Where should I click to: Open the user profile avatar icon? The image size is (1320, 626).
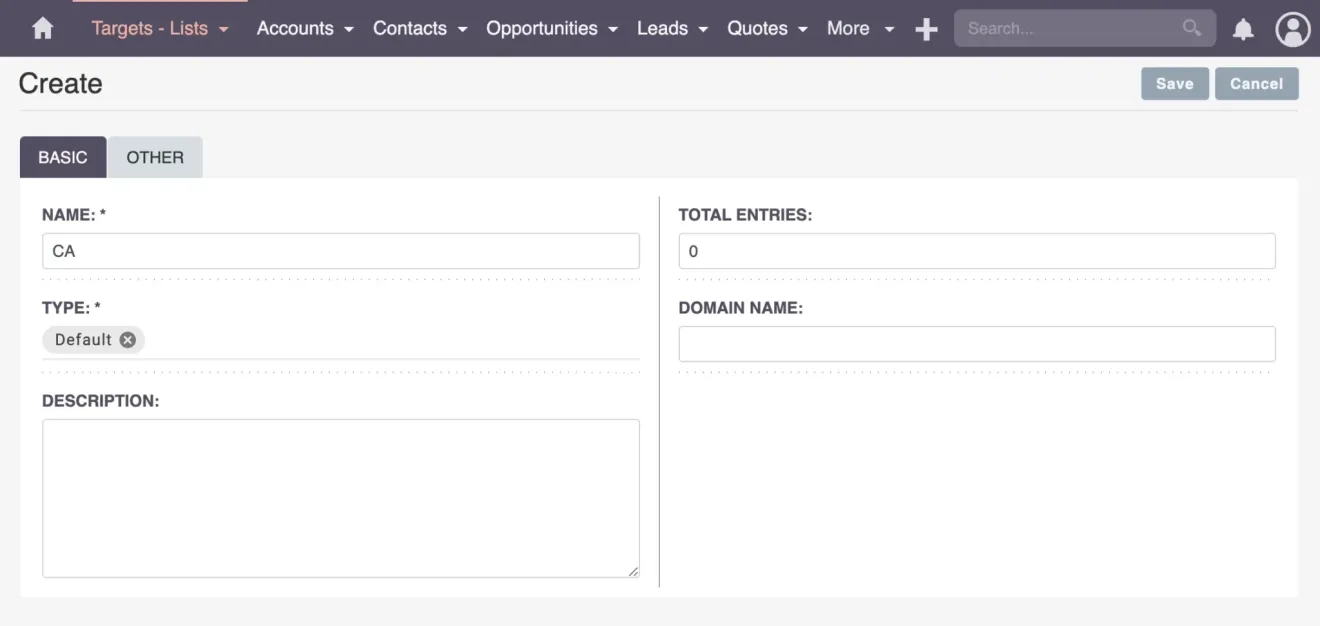coord(1292,28)
